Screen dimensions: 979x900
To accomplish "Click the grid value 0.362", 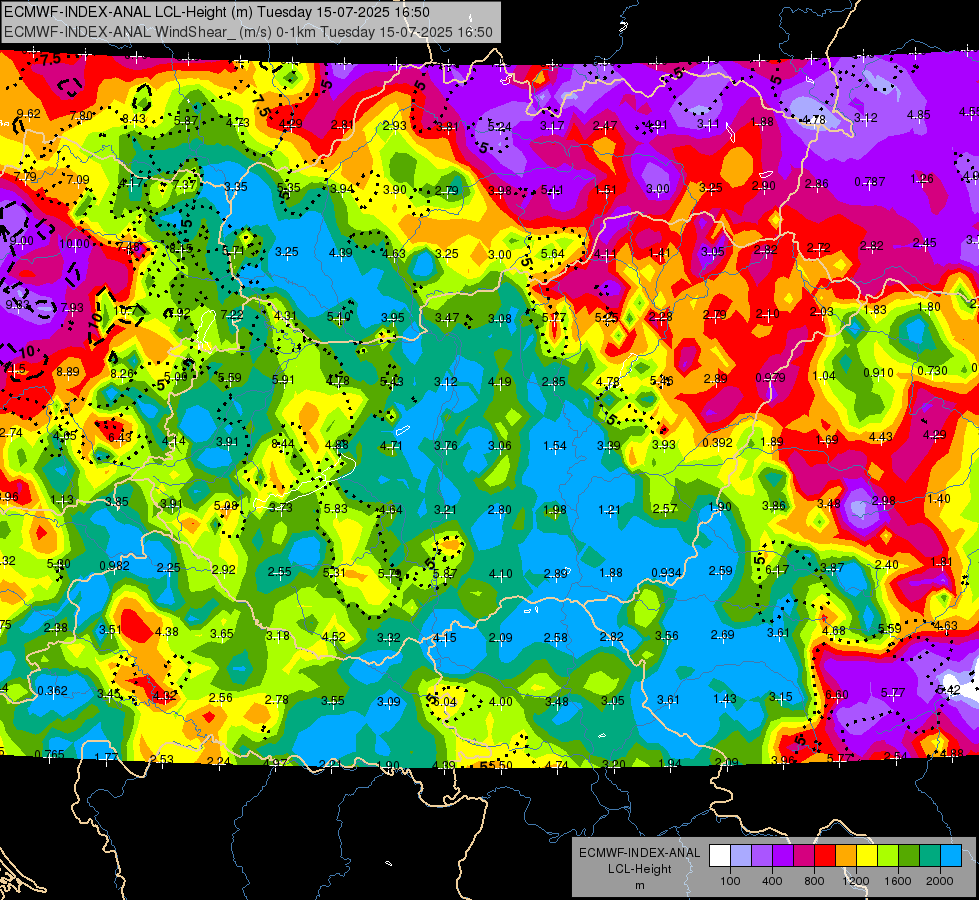I will coord(52,690).
